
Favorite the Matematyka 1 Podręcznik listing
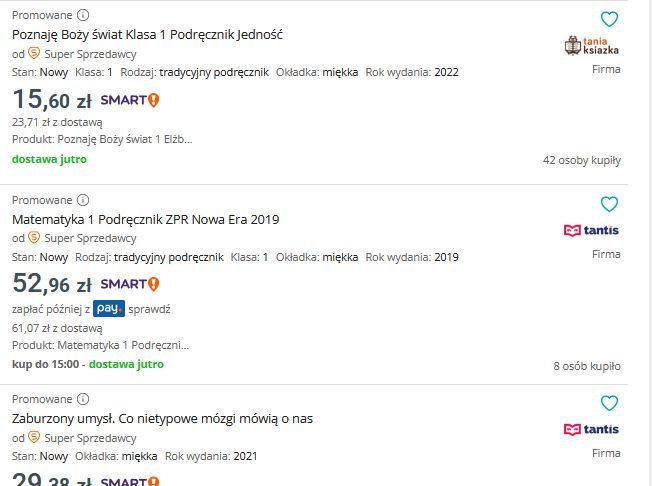click(609, 204)
